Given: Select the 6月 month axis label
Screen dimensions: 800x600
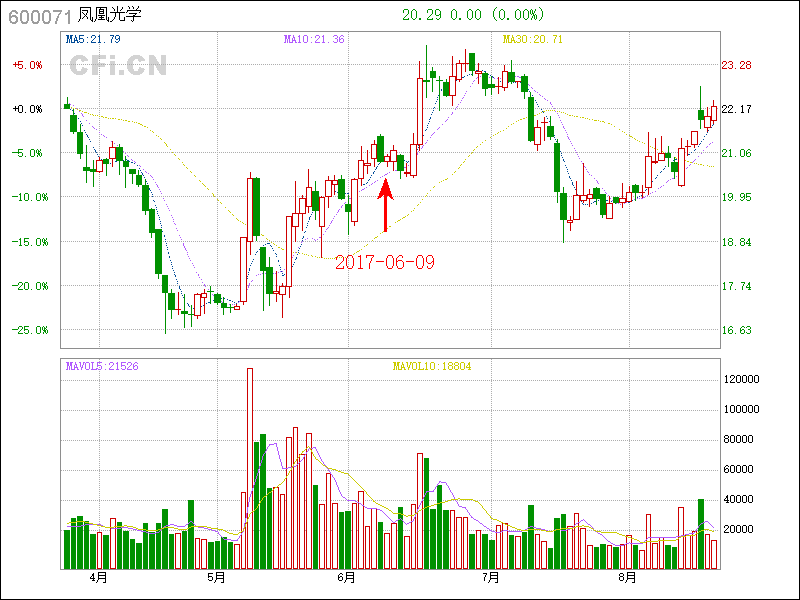Looking at the screenshot, I should point(347,578).
